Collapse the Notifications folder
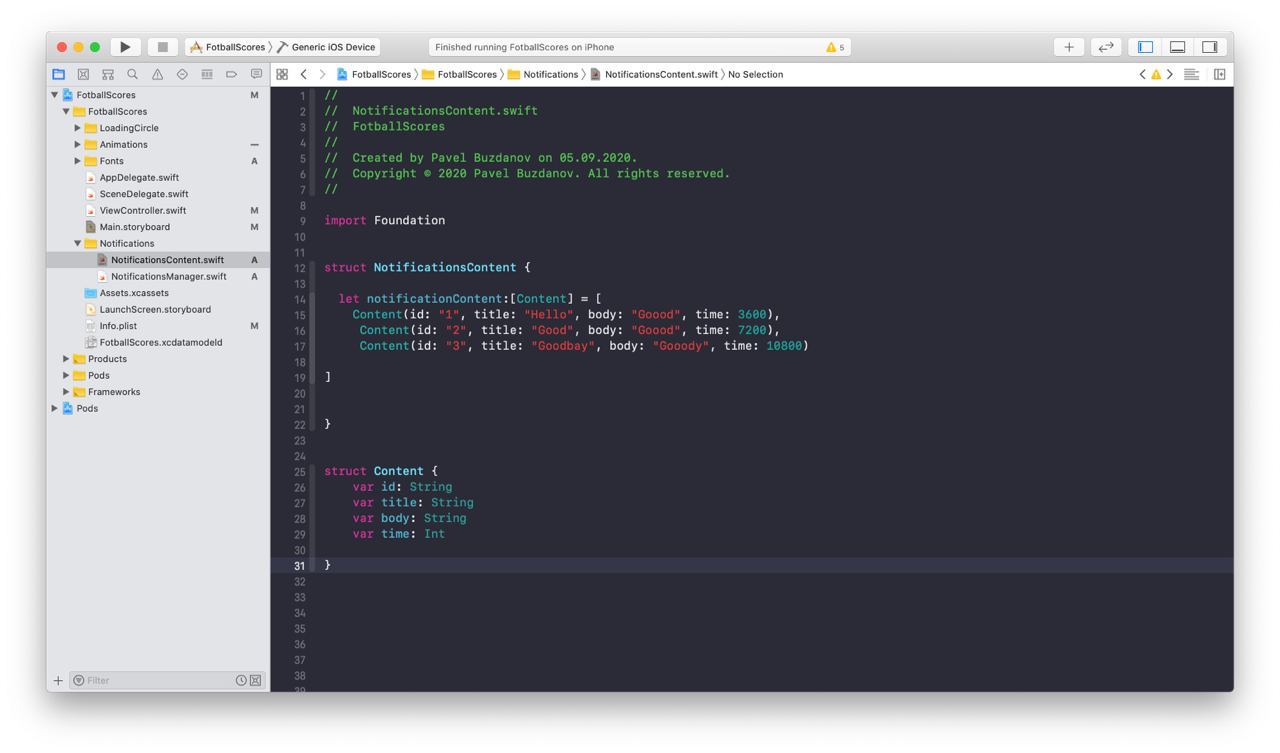 (x=78, y=243)
